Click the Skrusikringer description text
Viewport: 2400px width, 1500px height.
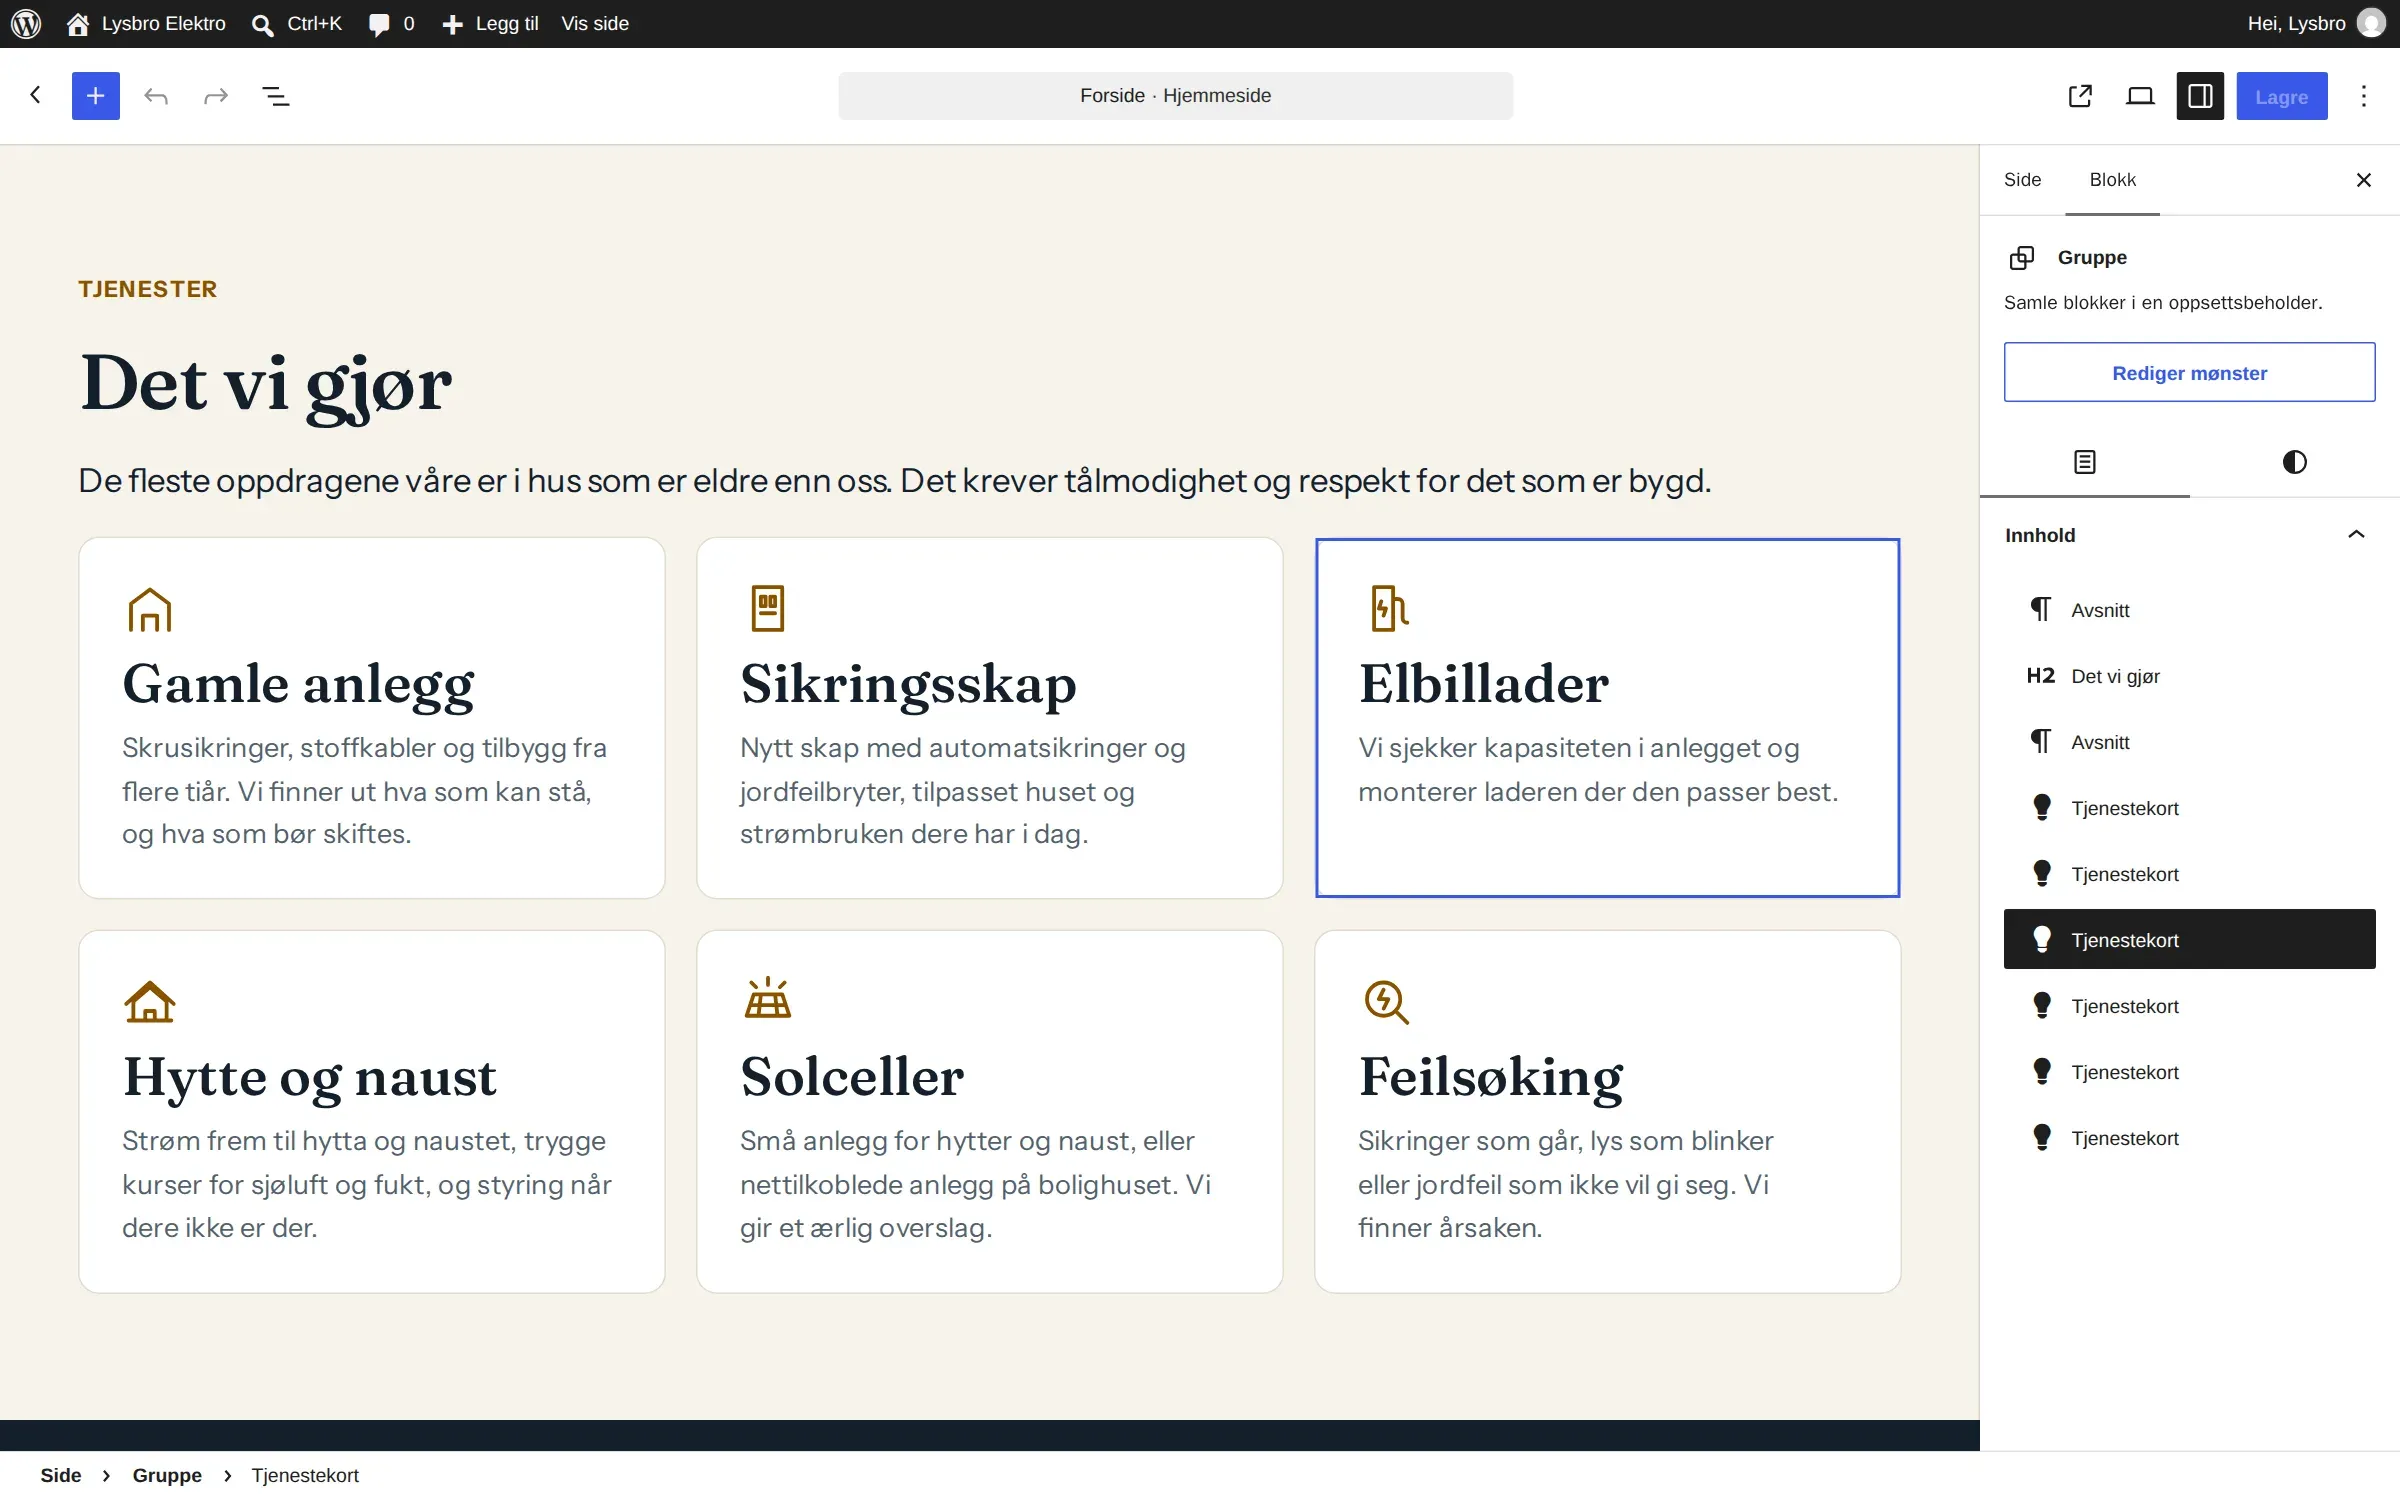[x=366, y=791]
